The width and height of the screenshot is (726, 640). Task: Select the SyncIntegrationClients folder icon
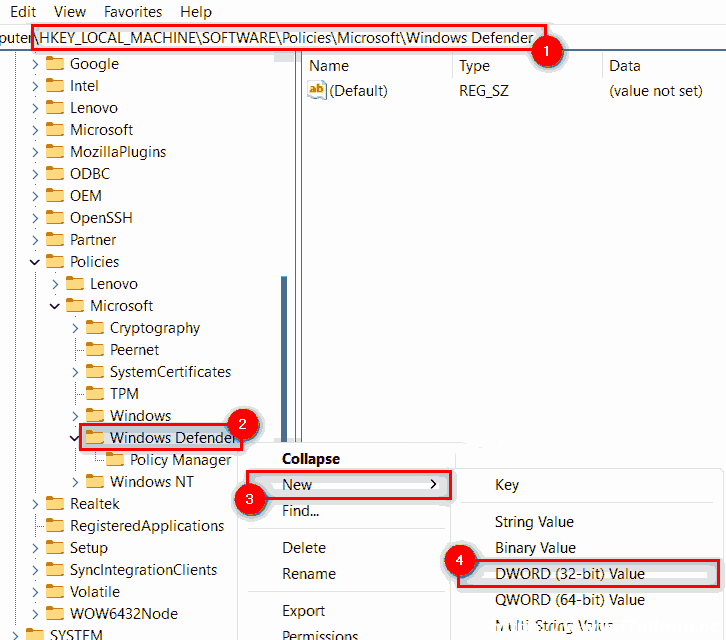(x=55, y=570)
